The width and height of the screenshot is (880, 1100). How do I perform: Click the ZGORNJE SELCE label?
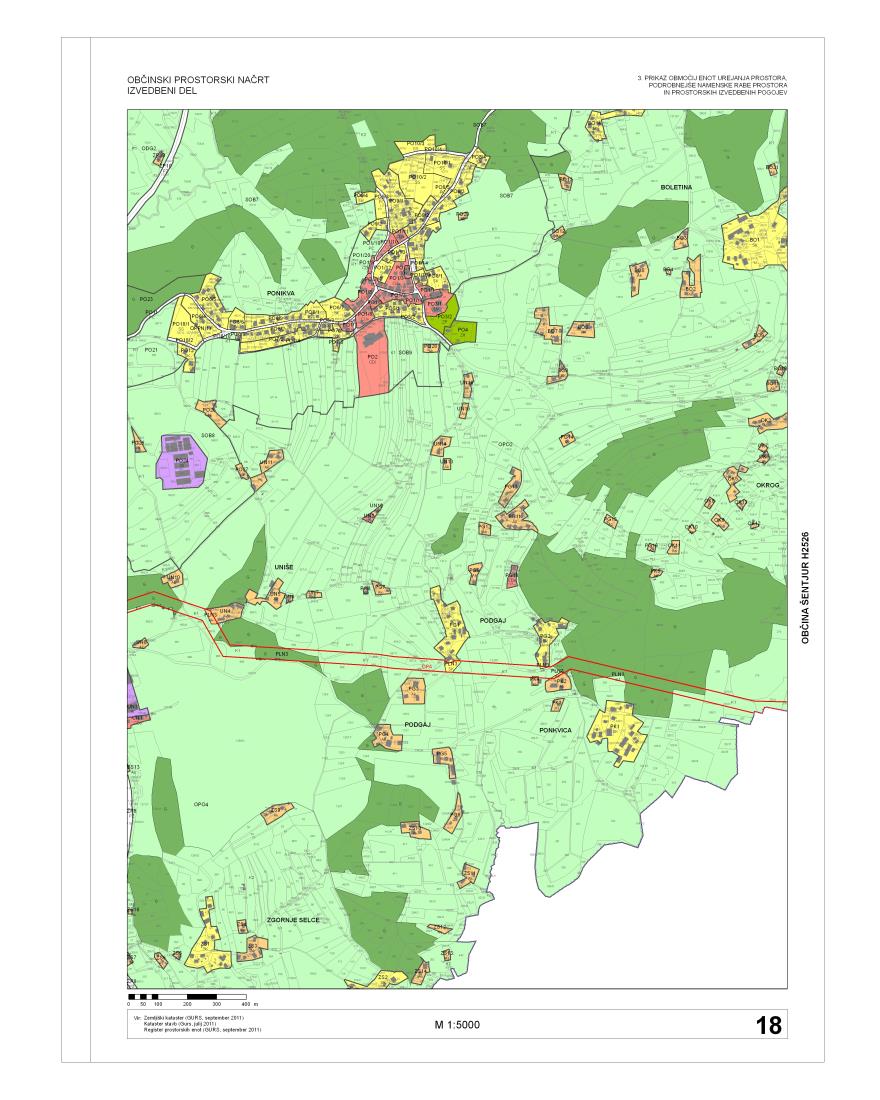292,919
